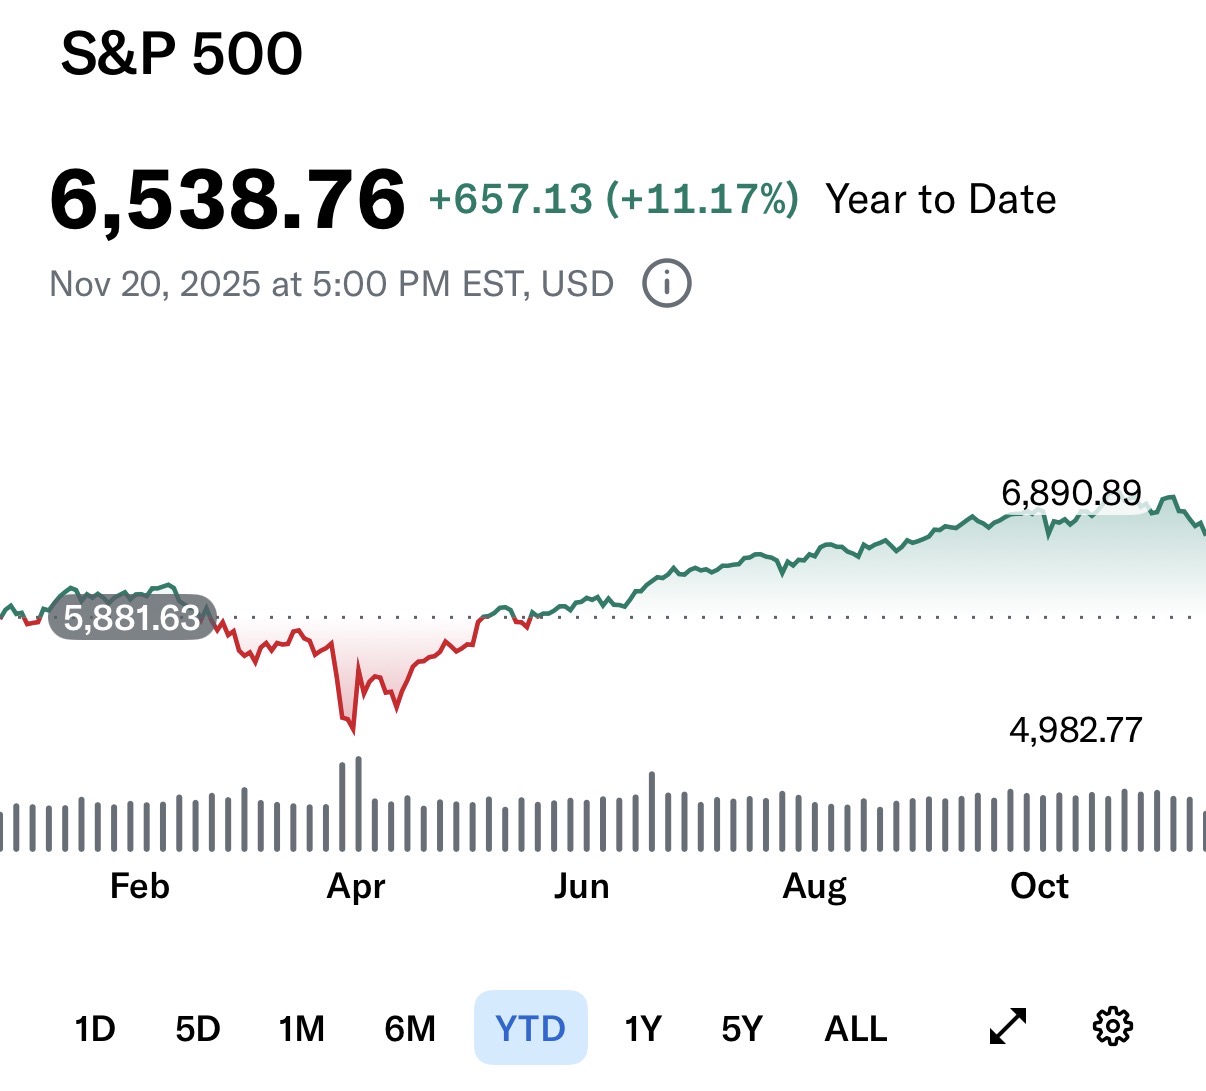Click the +657.13 (+11.17%) change text

pos(613,199)
